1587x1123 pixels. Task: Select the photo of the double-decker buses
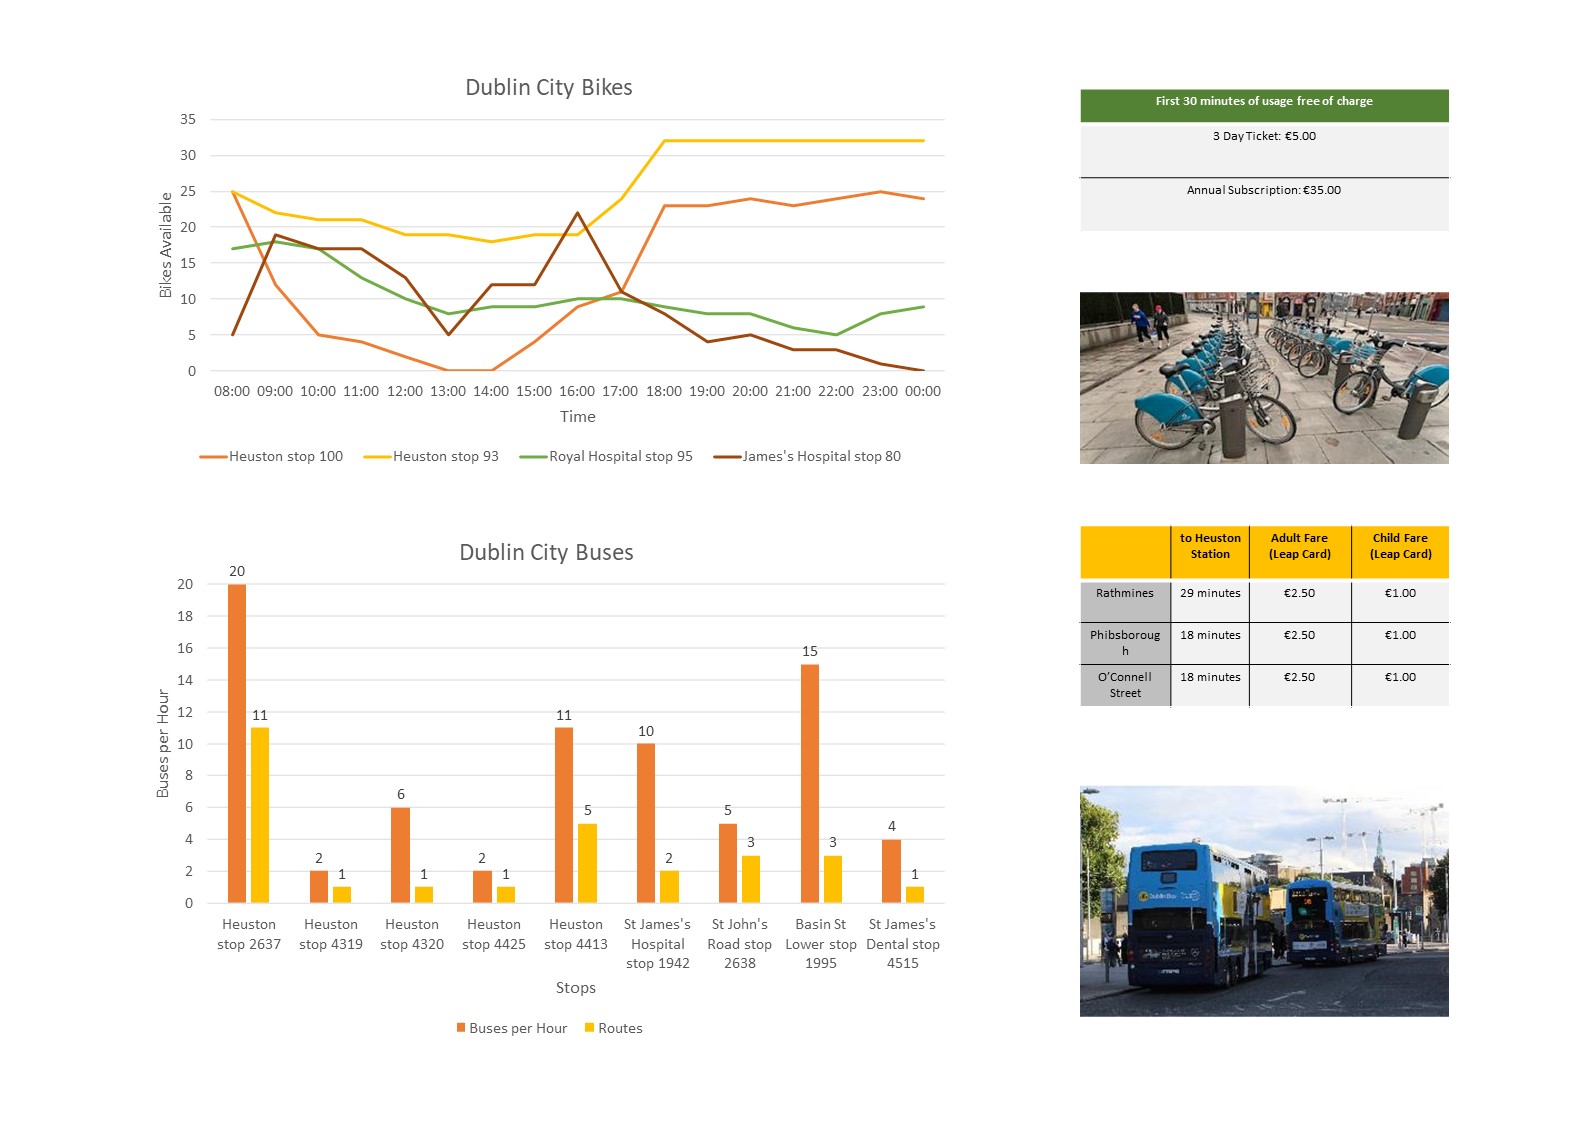pyautogui.click(x=1263, y=901)
